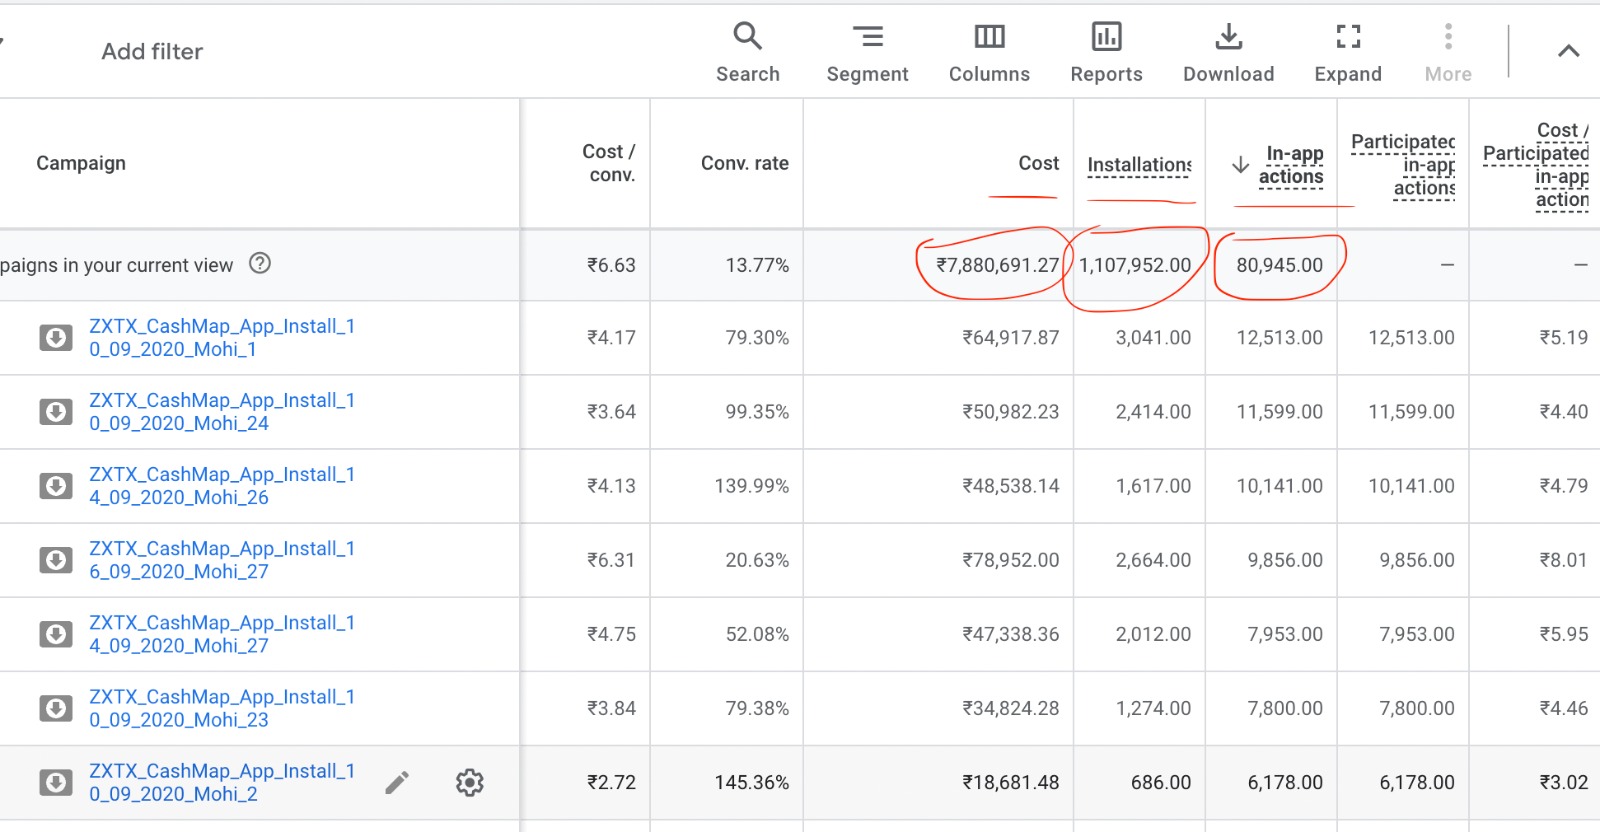Image resolution: width=1600 pixels, height=832 pixels.
Task: Click the app icon for campaign Mohi_24
Action: (56, 412)
